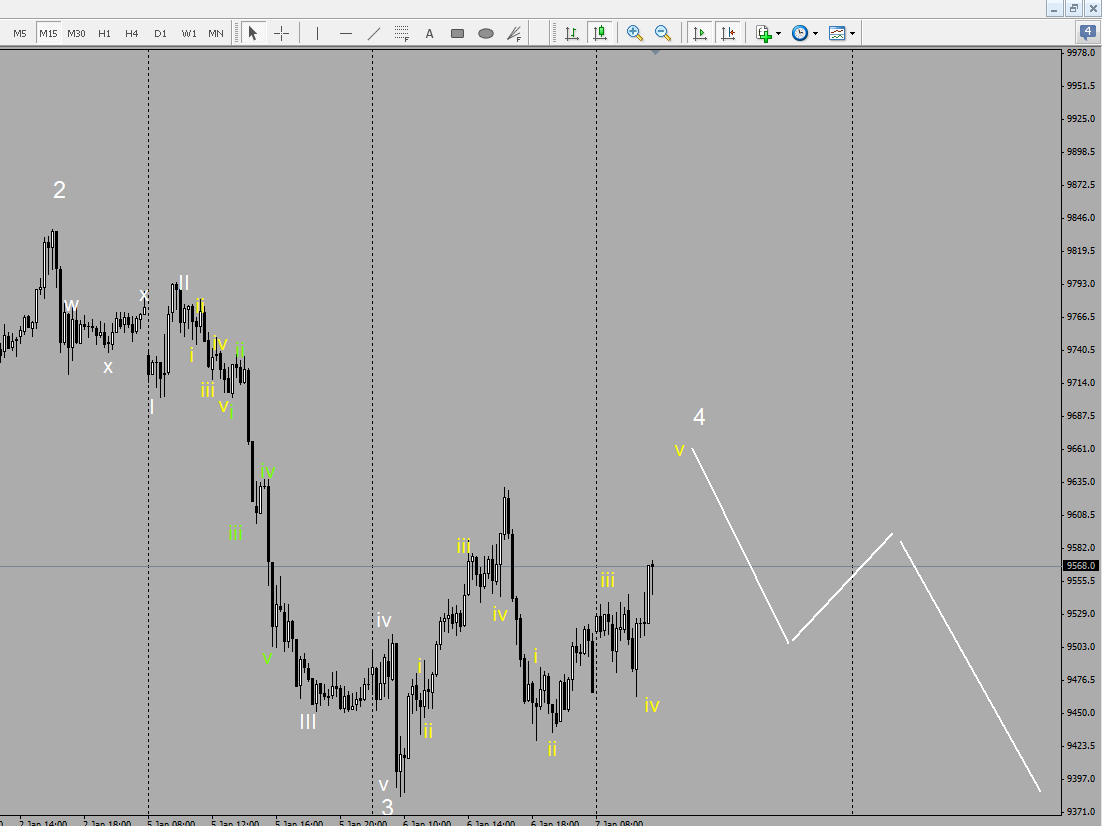
Task: Select the trendline drawing tool
Action: coord(374,33)
